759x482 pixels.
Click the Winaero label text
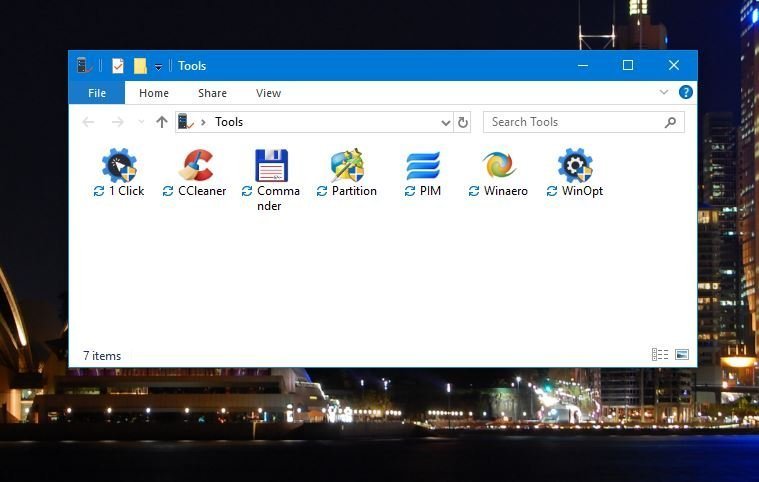(x=505, y=191)
